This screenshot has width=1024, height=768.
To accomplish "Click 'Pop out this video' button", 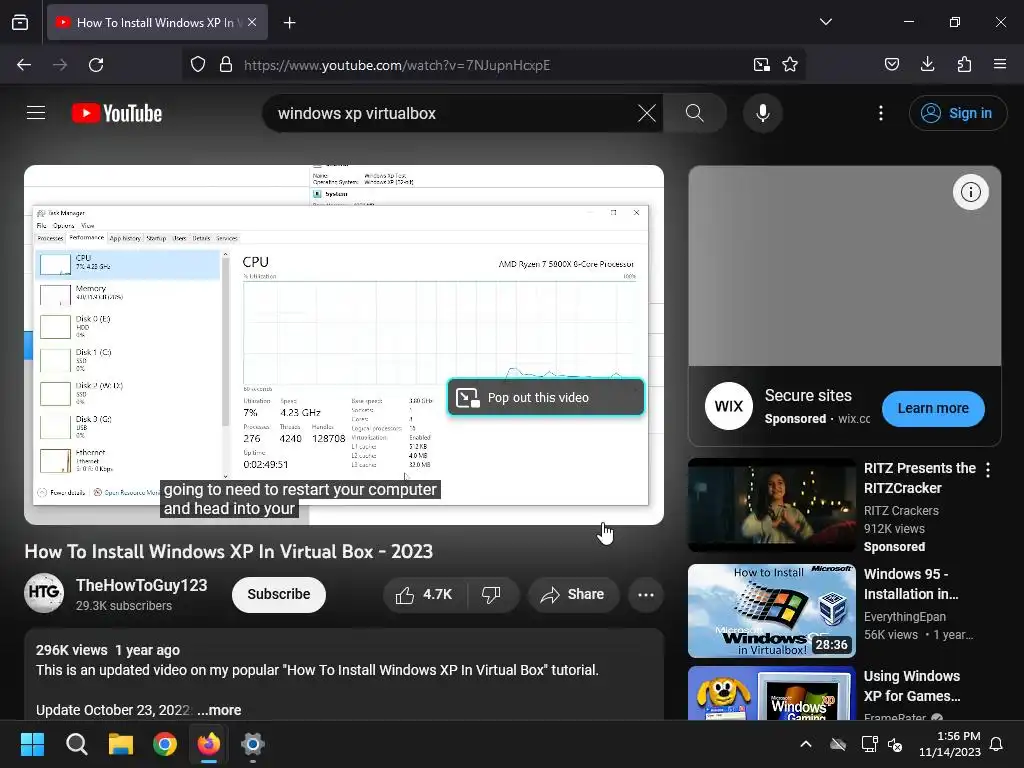I will pyautogui.click(x=546, y=397).
